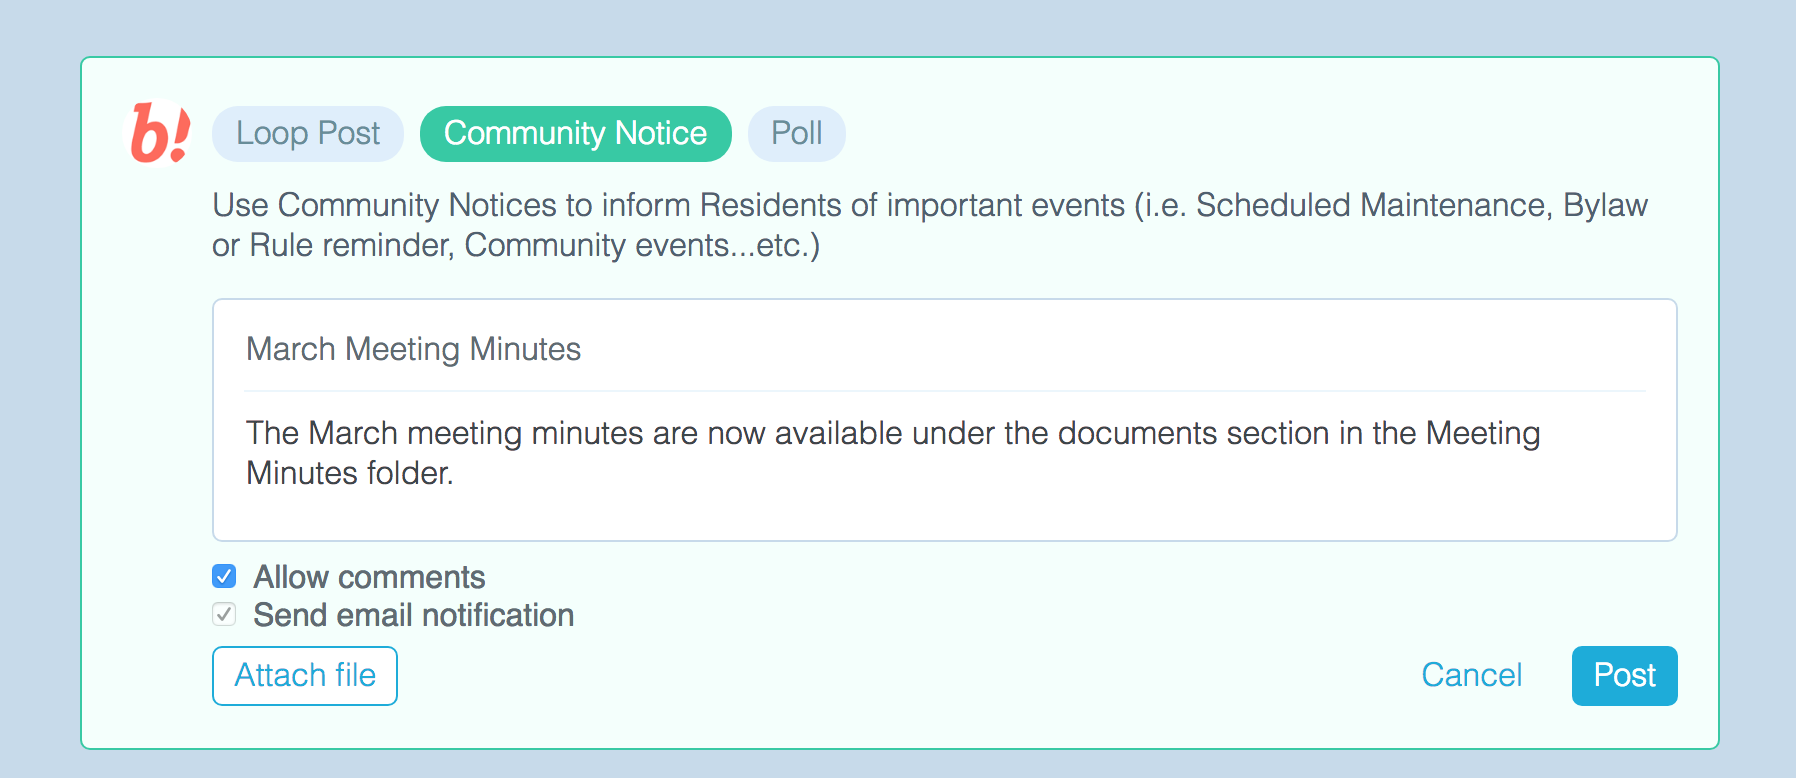Screen dimensions: 1796x778
Task: Select the Community Notice tab
Action: pyautogui.click(x=575, y=134)
